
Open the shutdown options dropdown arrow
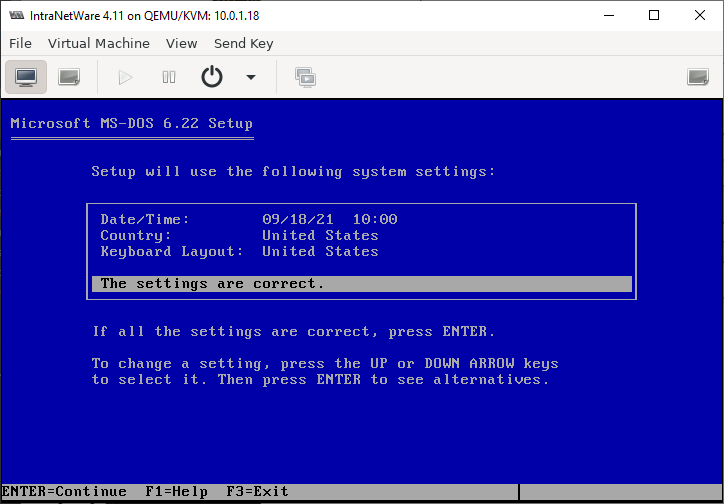(x=251, y=77)
